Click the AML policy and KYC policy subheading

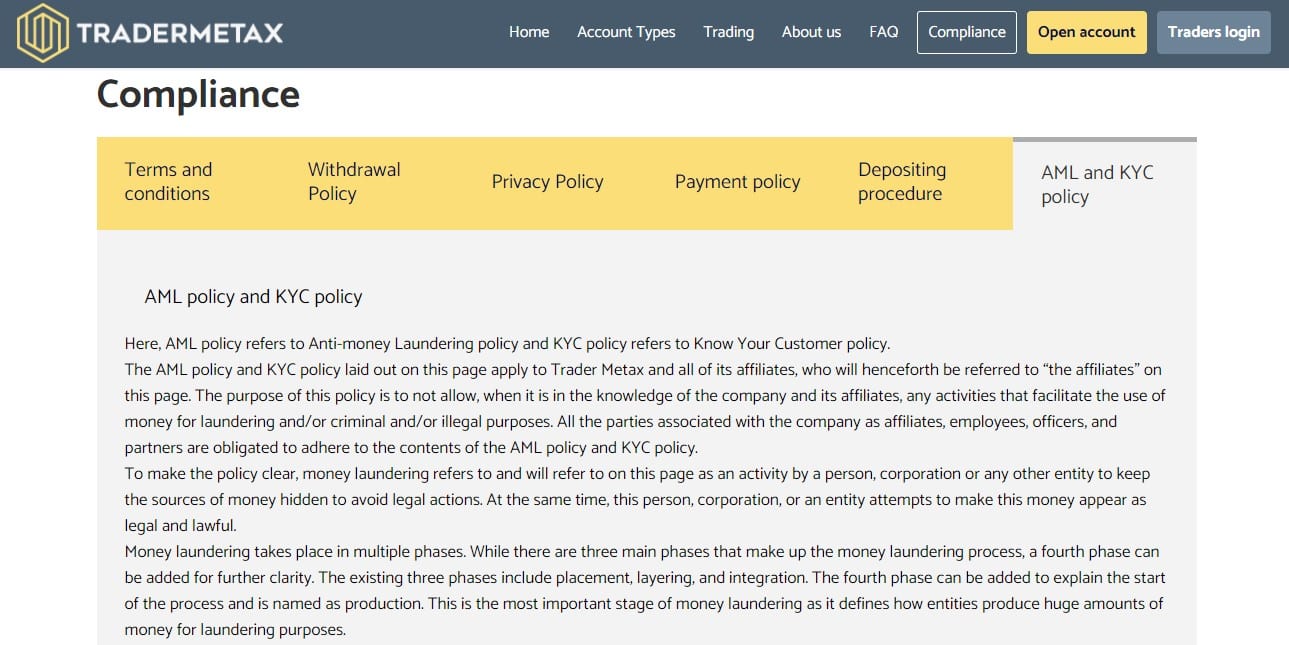253,297
